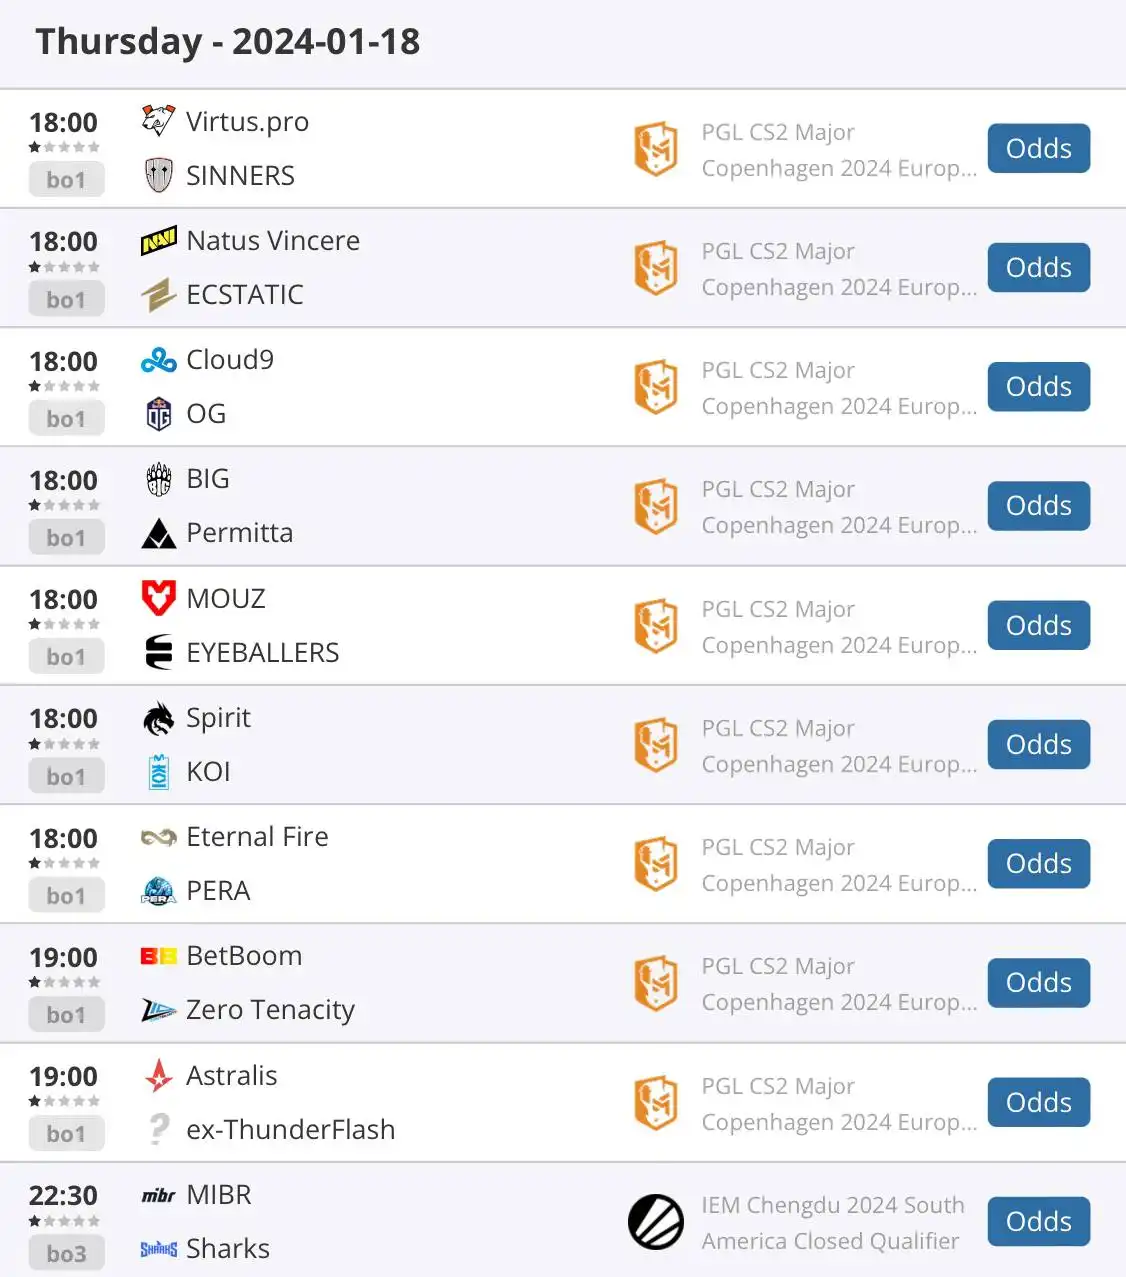Open the Zero Tenacity team link

pyautogui.click(x=270, y=1010)
